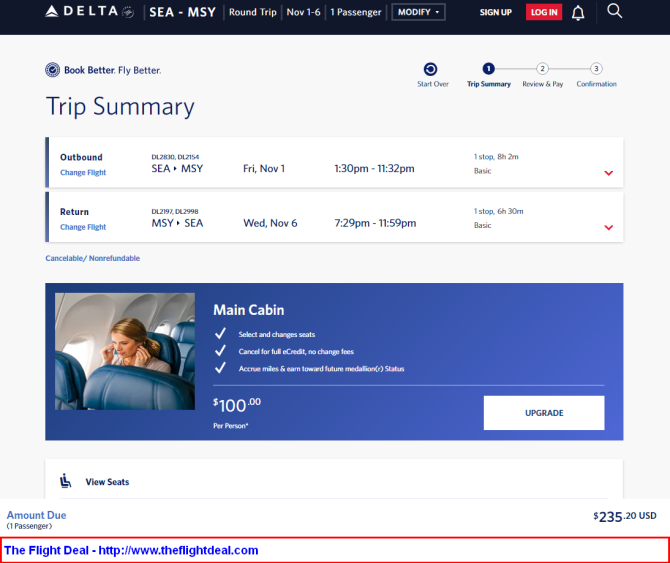The height and width of the screenshot is (563, 670).
Task: Click the LOG IN button
Action: (544, 12)
